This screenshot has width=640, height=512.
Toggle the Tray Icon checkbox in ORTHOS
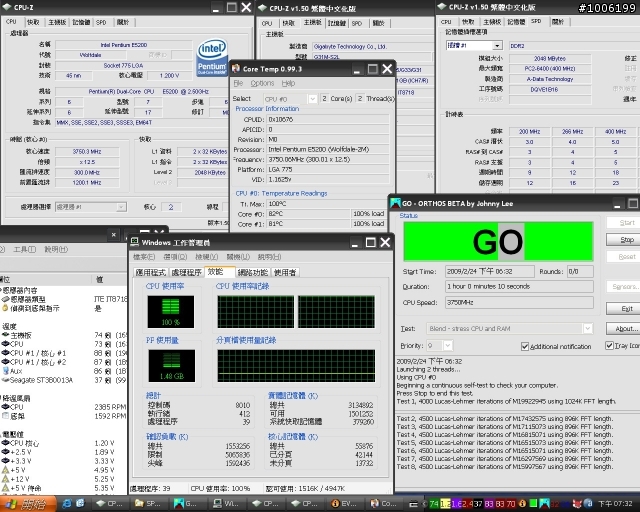(x=609, y=346)
